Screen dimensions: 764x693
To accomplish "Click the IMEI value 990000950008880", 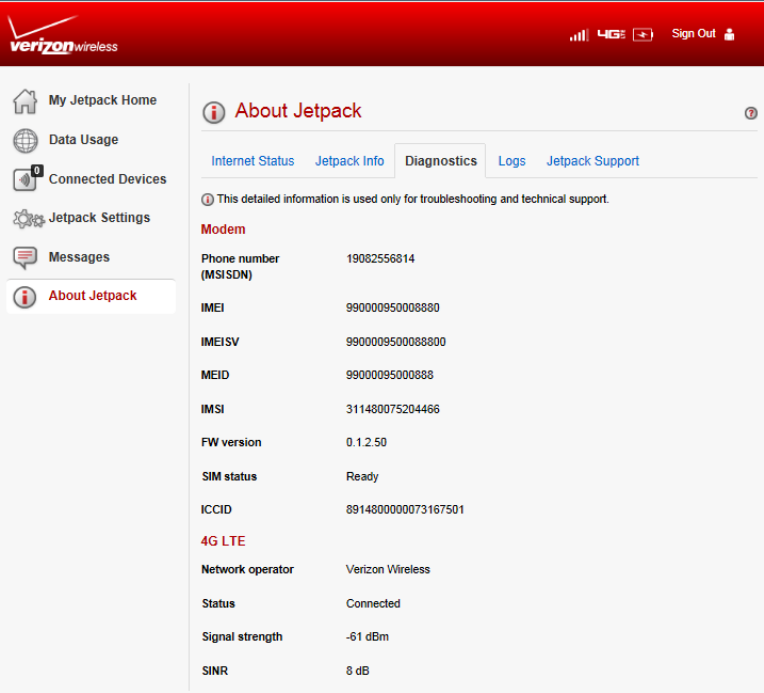I will pyautogui.click(x=393, y=308).
